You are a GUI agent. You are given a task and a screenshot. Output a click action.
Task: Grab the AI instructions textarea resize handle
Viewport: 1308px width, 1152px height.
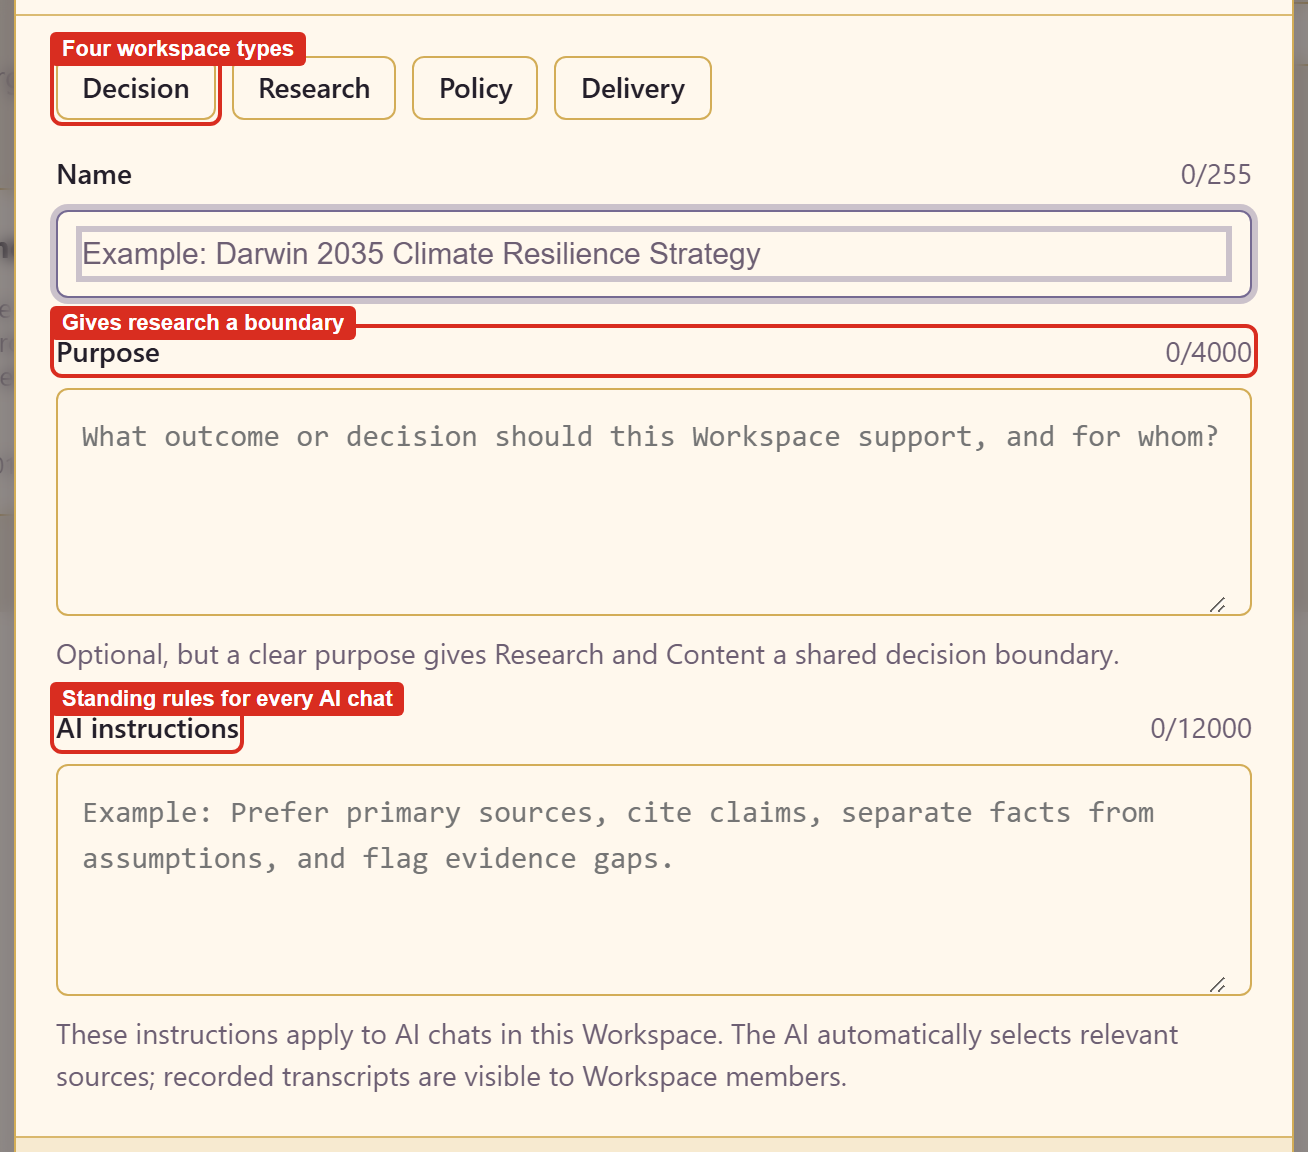pyautogui.click(x=1217, y=985)
